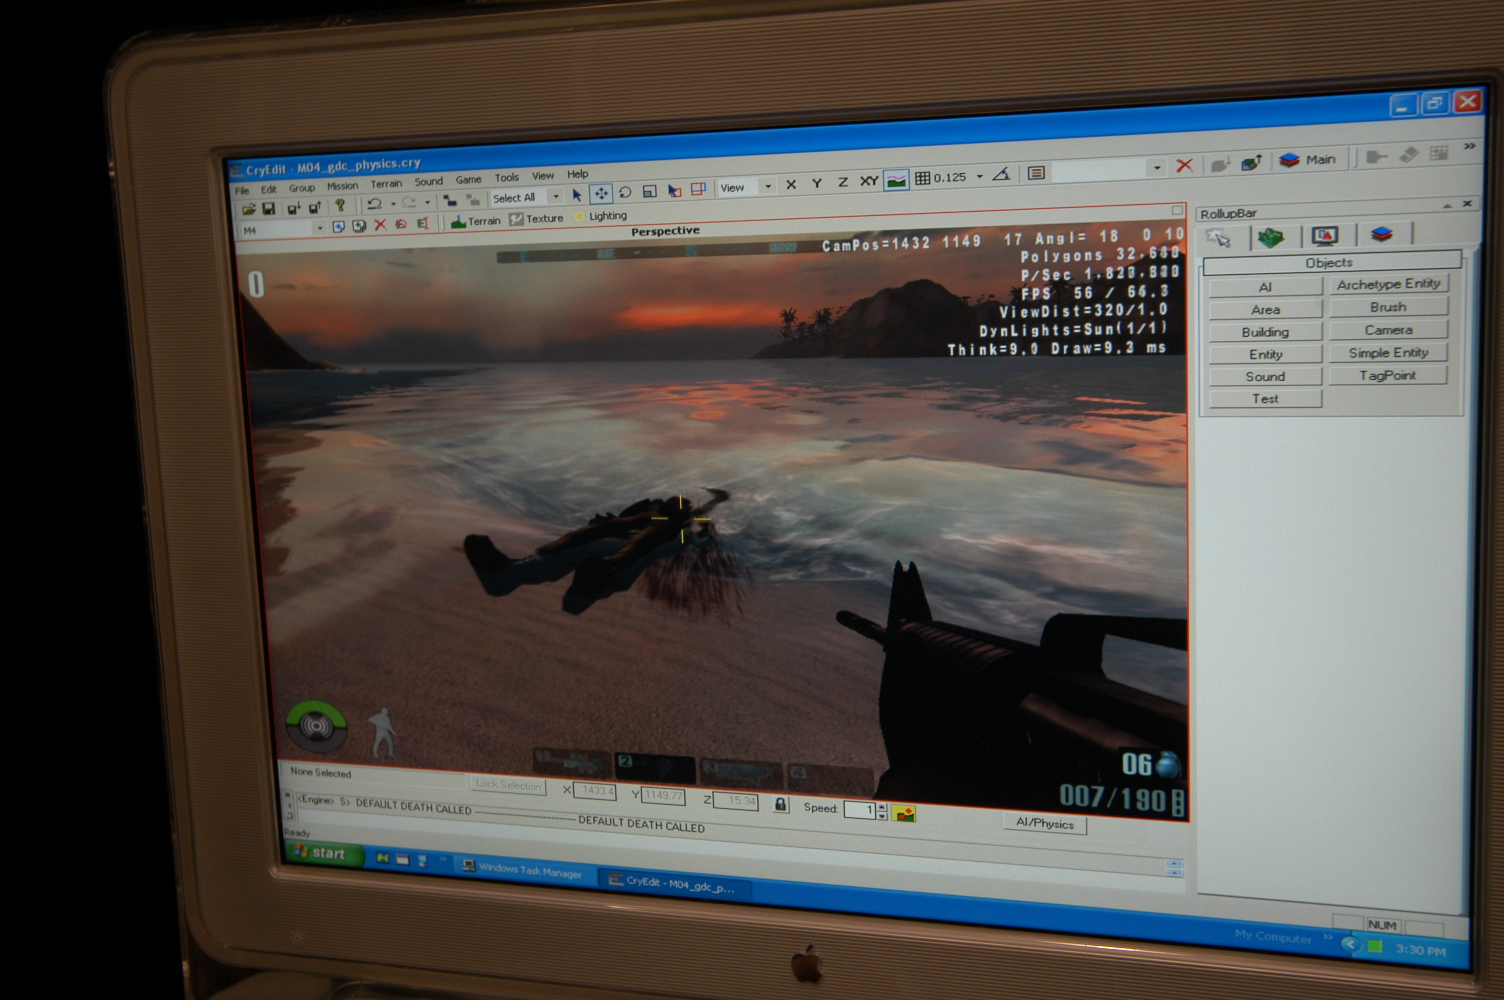The height and width of the screenshot is (1000, 1504).
Task: Open the Terrain menu
Action: (386, 184)
